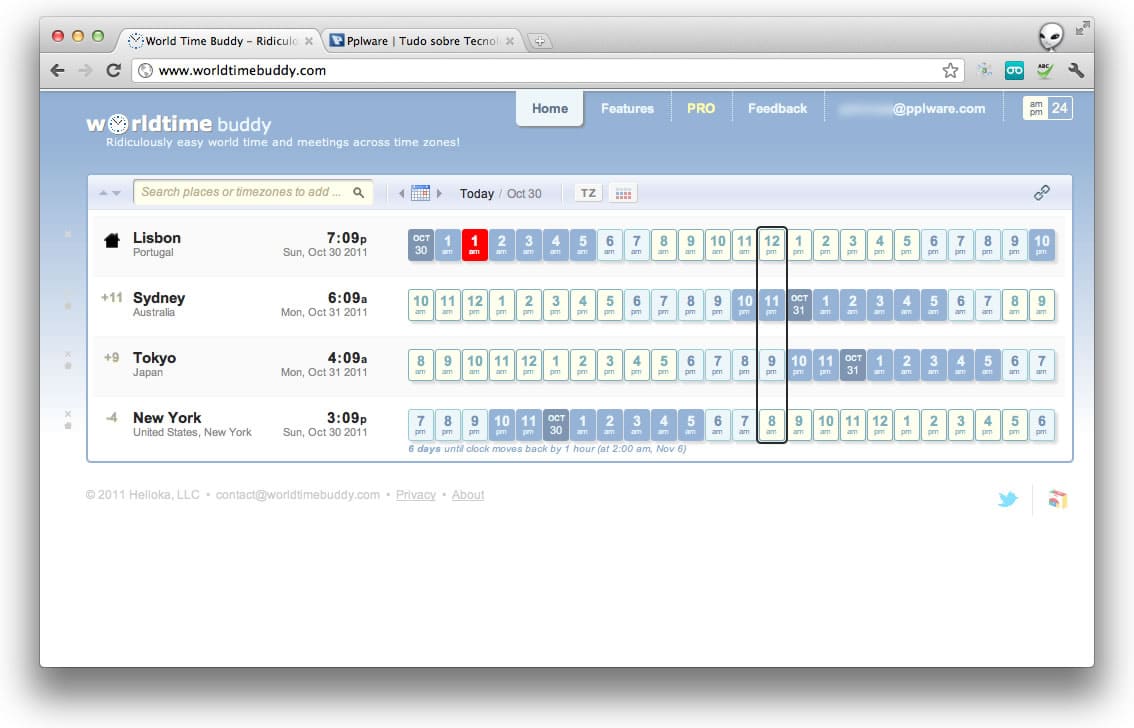Screen dimensions: 1134x728
Task: Open the date picker calendar icon
Action: [x=420, y=193]
